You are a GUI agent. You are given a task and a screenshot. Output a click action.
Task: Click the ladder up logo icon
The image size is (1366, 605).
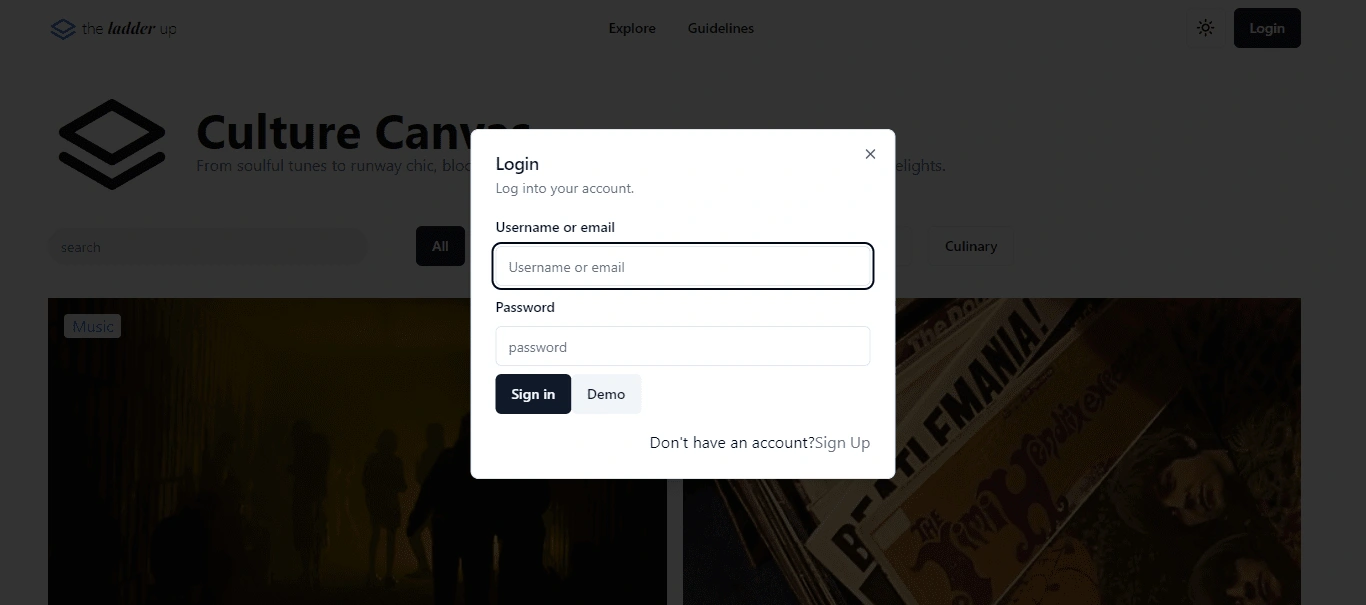(x=63, y=29)
